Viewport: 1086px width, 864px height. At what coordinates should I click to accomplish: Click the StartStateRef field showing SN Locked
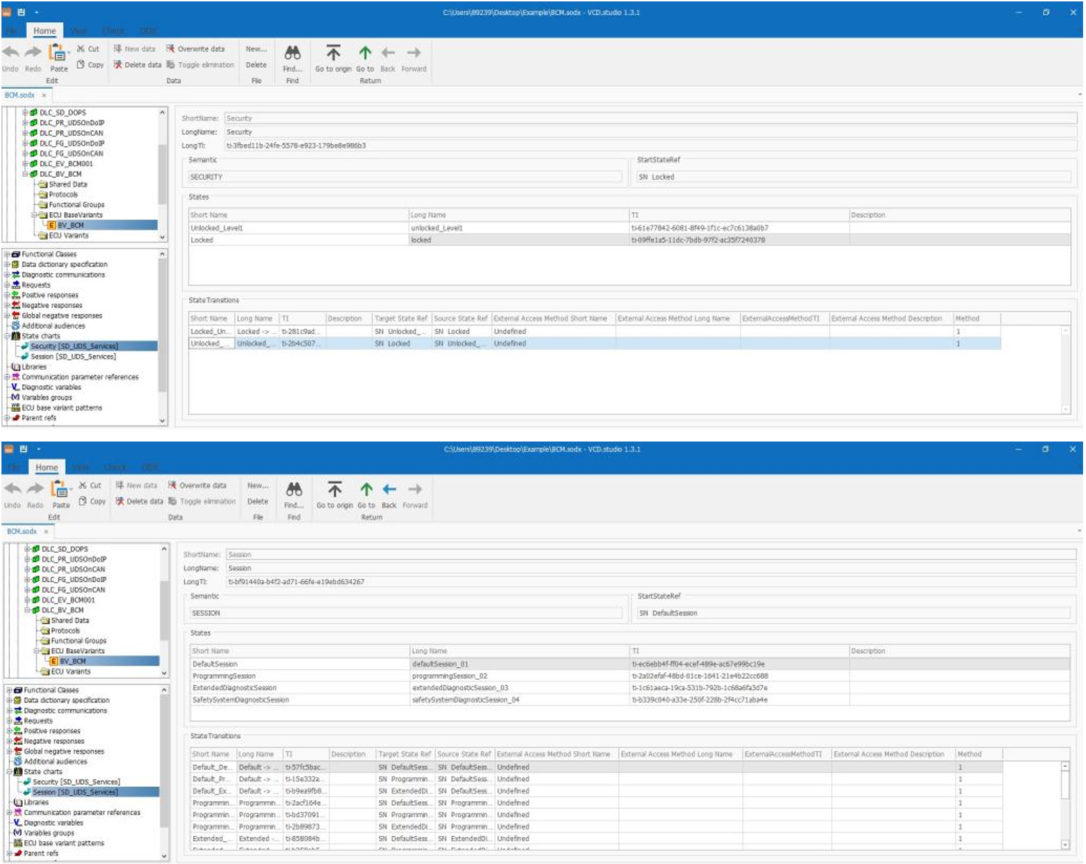pyautogui.click(x=853, y=177)
